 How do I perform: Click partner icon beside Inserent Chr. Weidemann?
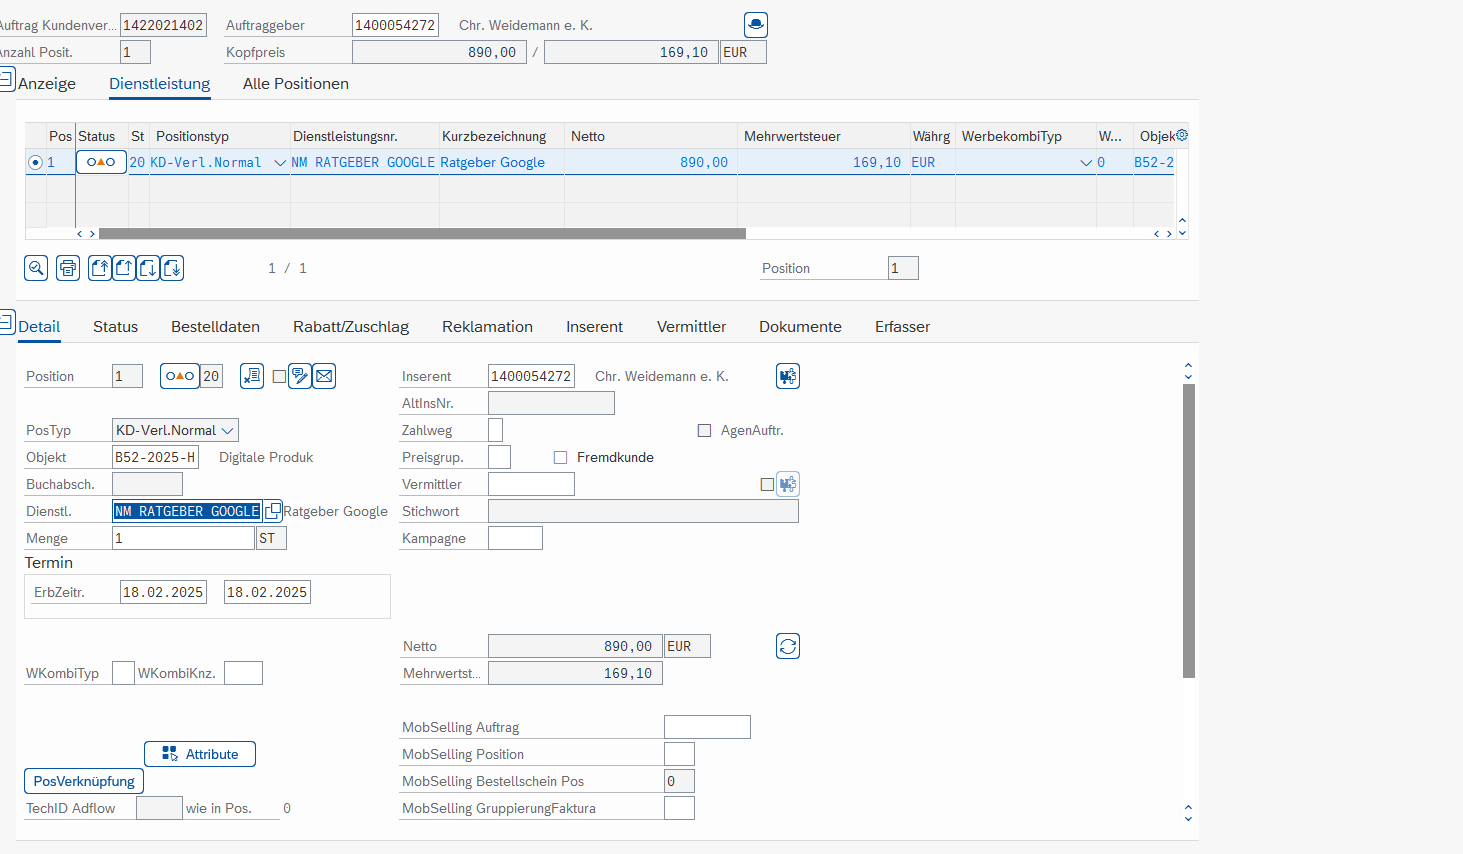point(788,376)
